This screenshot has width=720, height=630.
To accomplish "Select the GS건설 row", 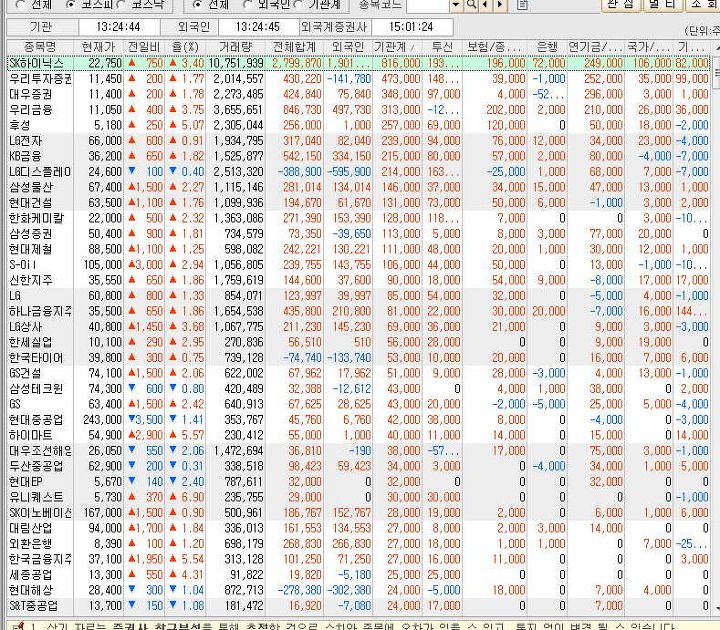I will [359, 373].
